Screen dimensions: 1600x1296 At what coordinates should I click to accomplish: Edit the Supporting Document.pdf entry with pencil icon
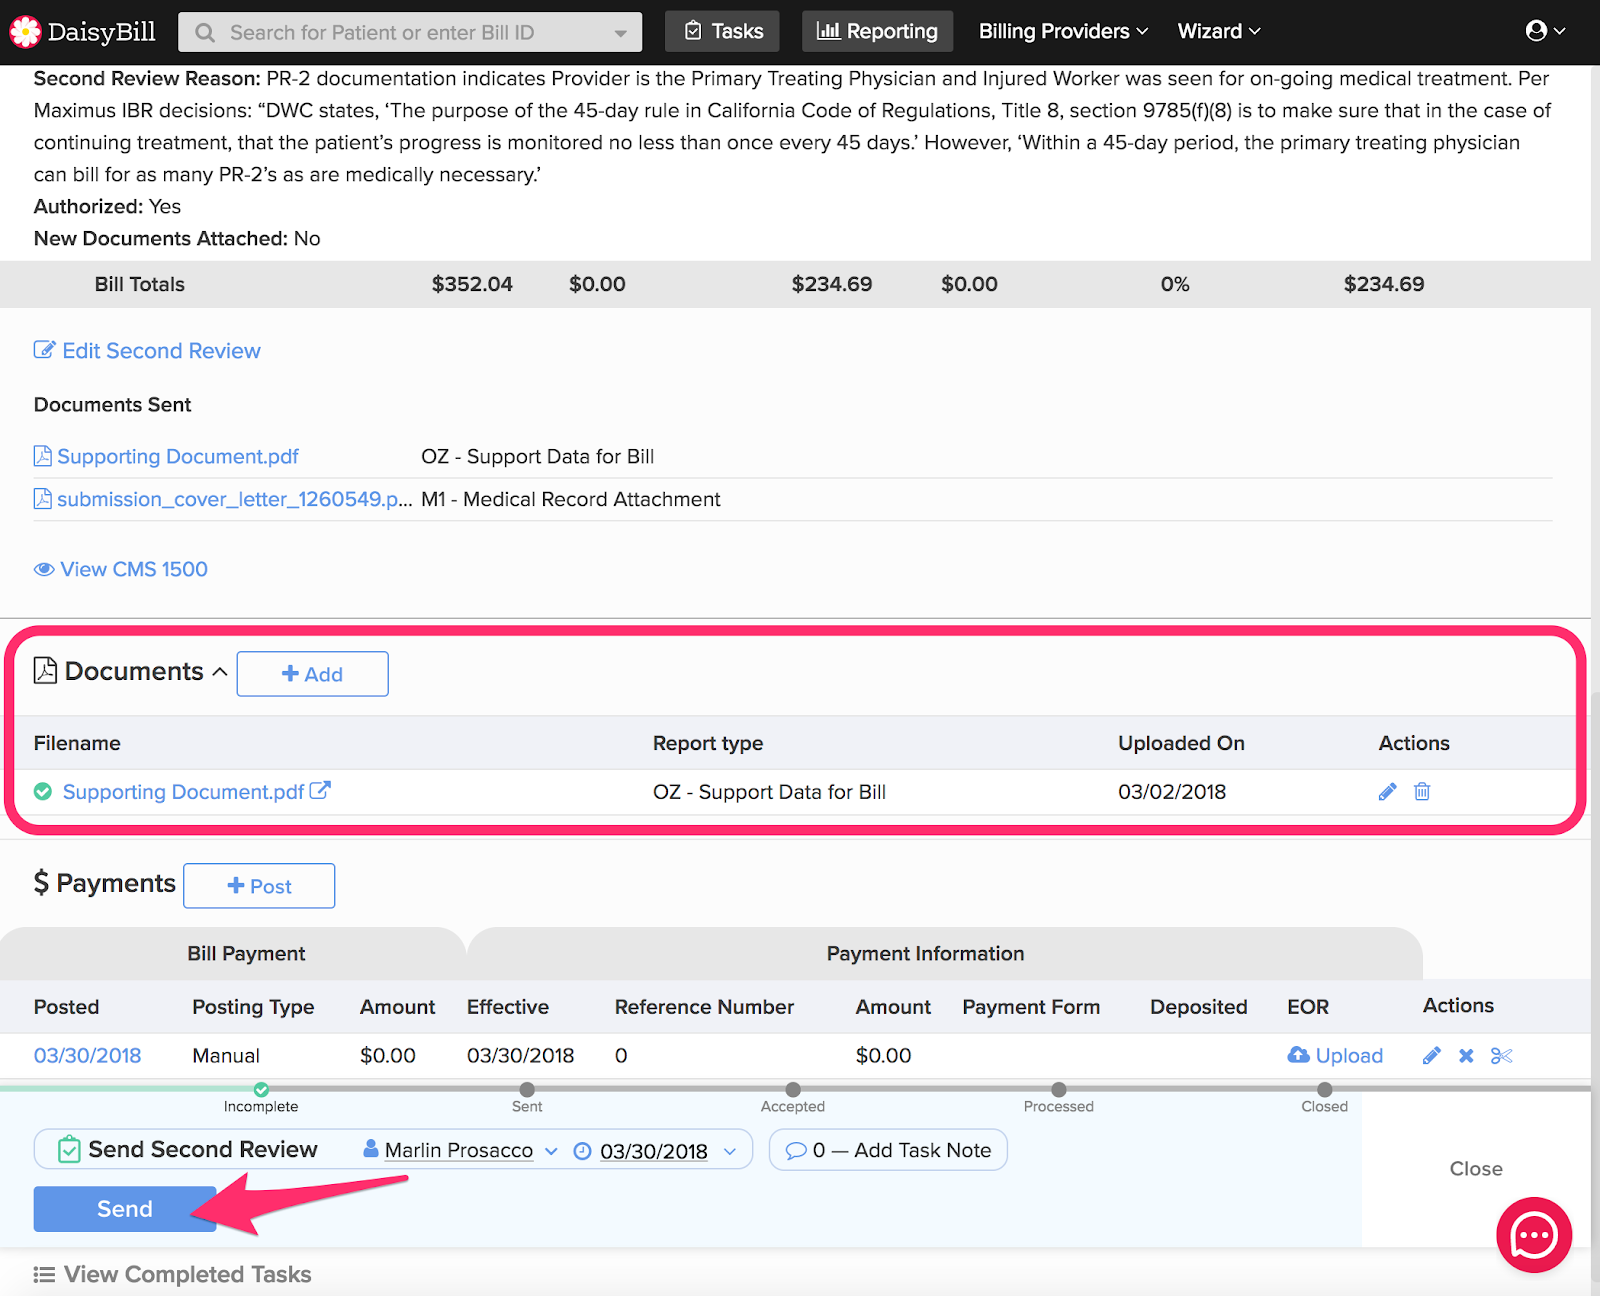click(1387, 792)
